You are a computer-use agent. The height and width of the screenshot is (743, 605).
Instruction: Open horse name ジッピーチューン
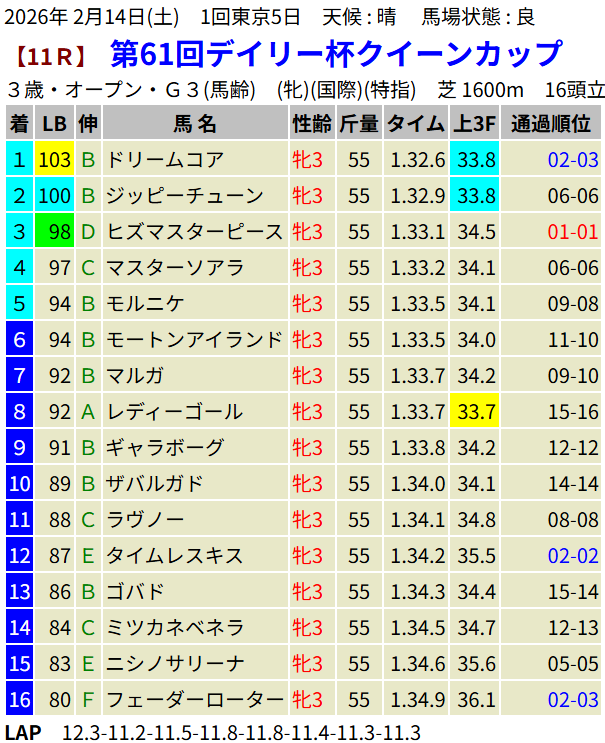point(185,196)
